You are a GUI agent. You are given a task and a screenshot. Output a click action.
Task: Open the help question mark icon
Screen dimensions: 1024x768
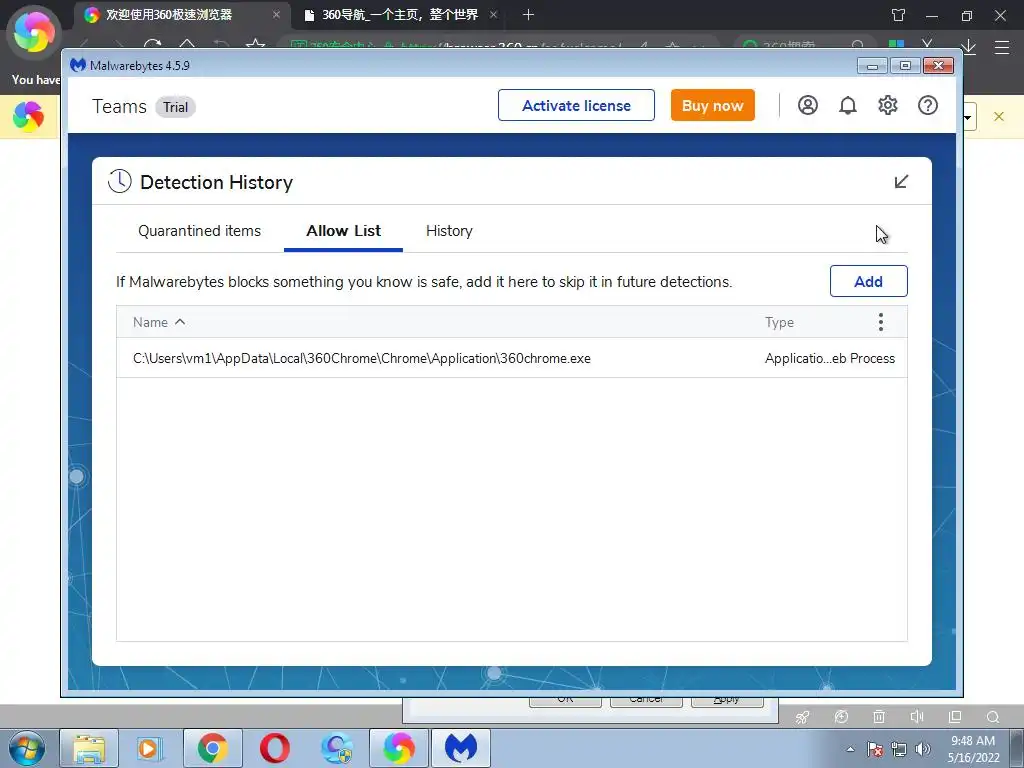coord(927,105)
